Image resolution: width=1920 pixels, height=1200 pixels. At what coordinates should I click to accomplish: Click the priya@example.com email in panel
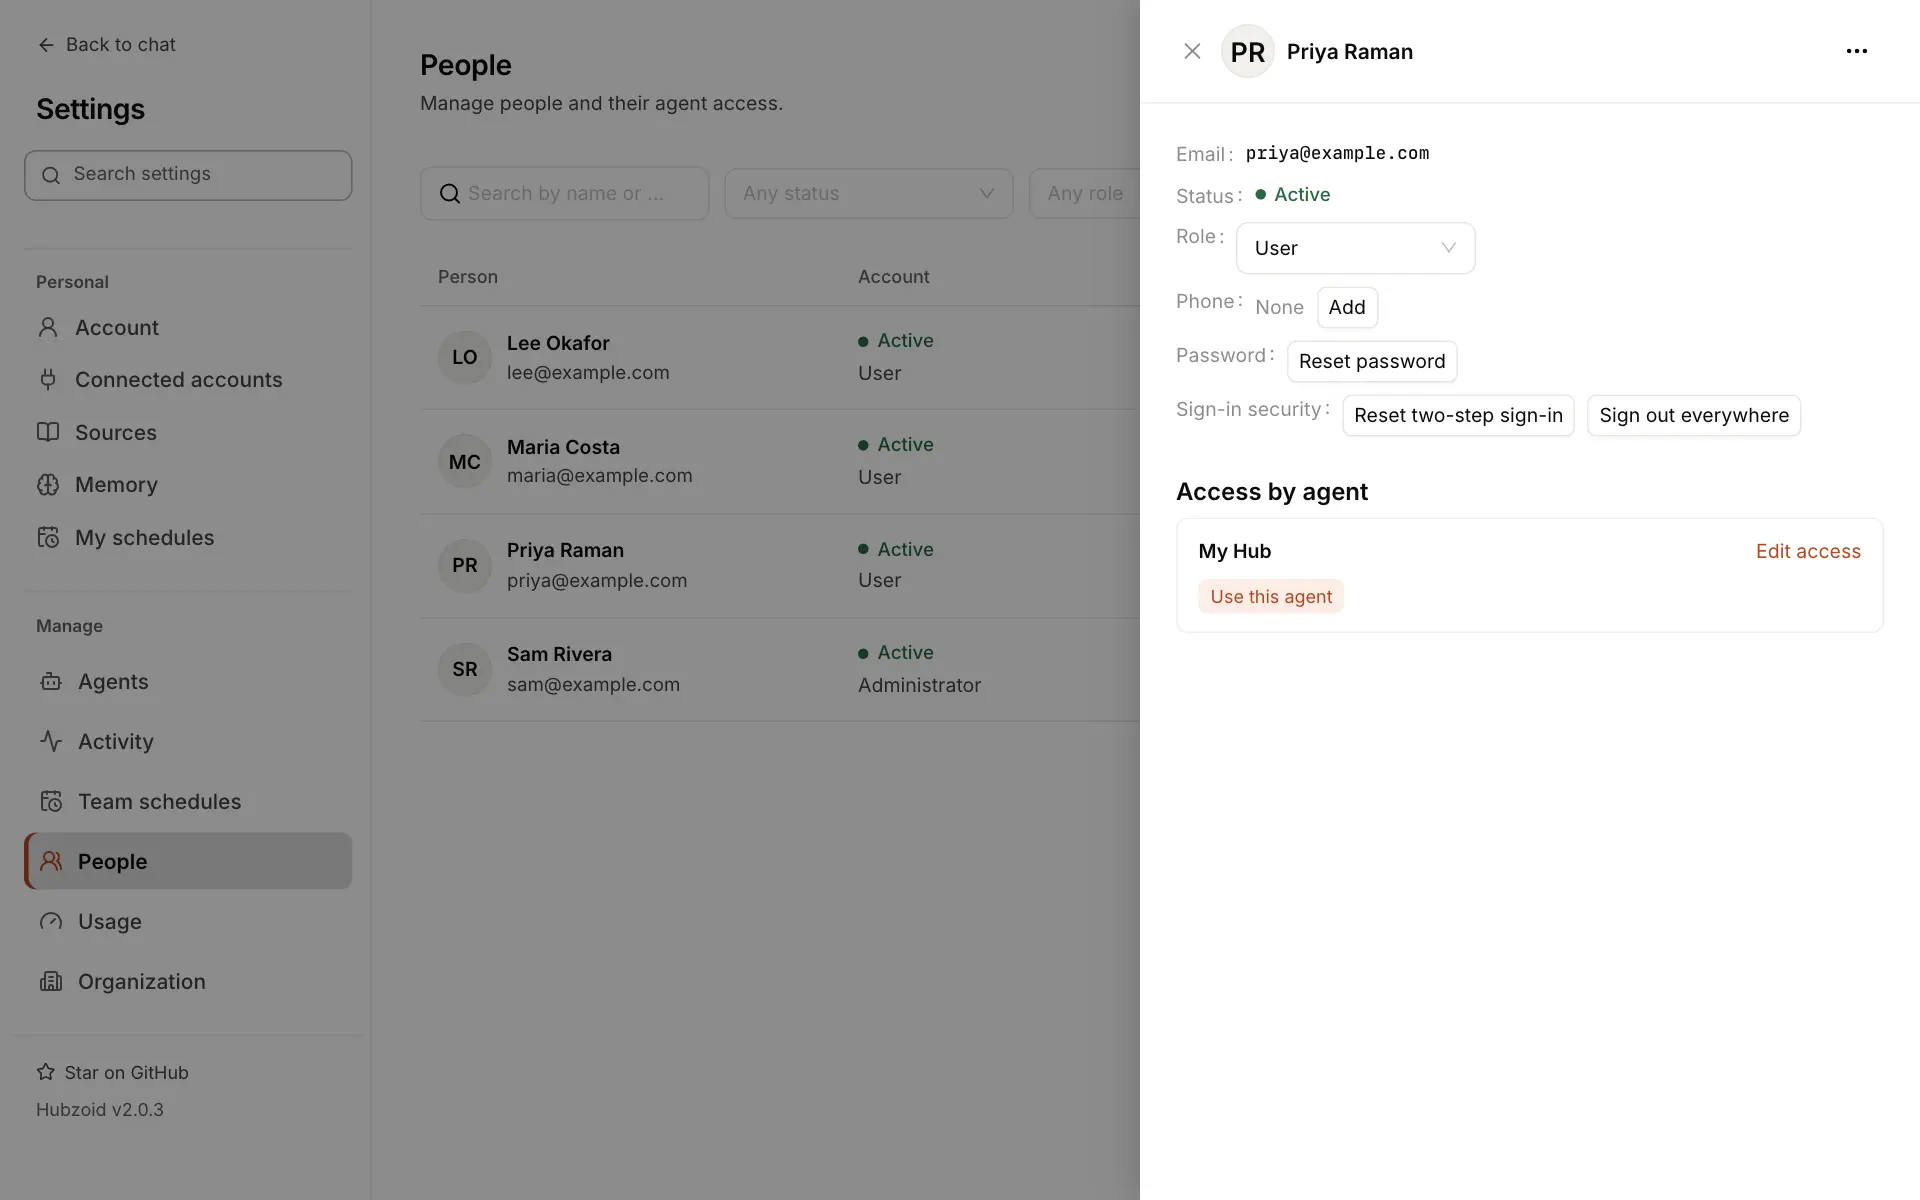1337,153
